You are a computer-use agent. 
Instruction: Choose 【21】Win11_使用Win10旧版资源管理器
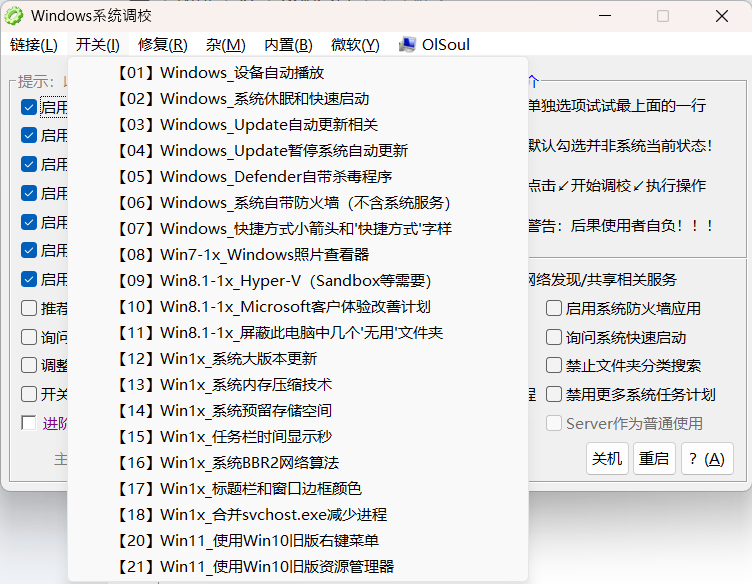click(298, 566)
